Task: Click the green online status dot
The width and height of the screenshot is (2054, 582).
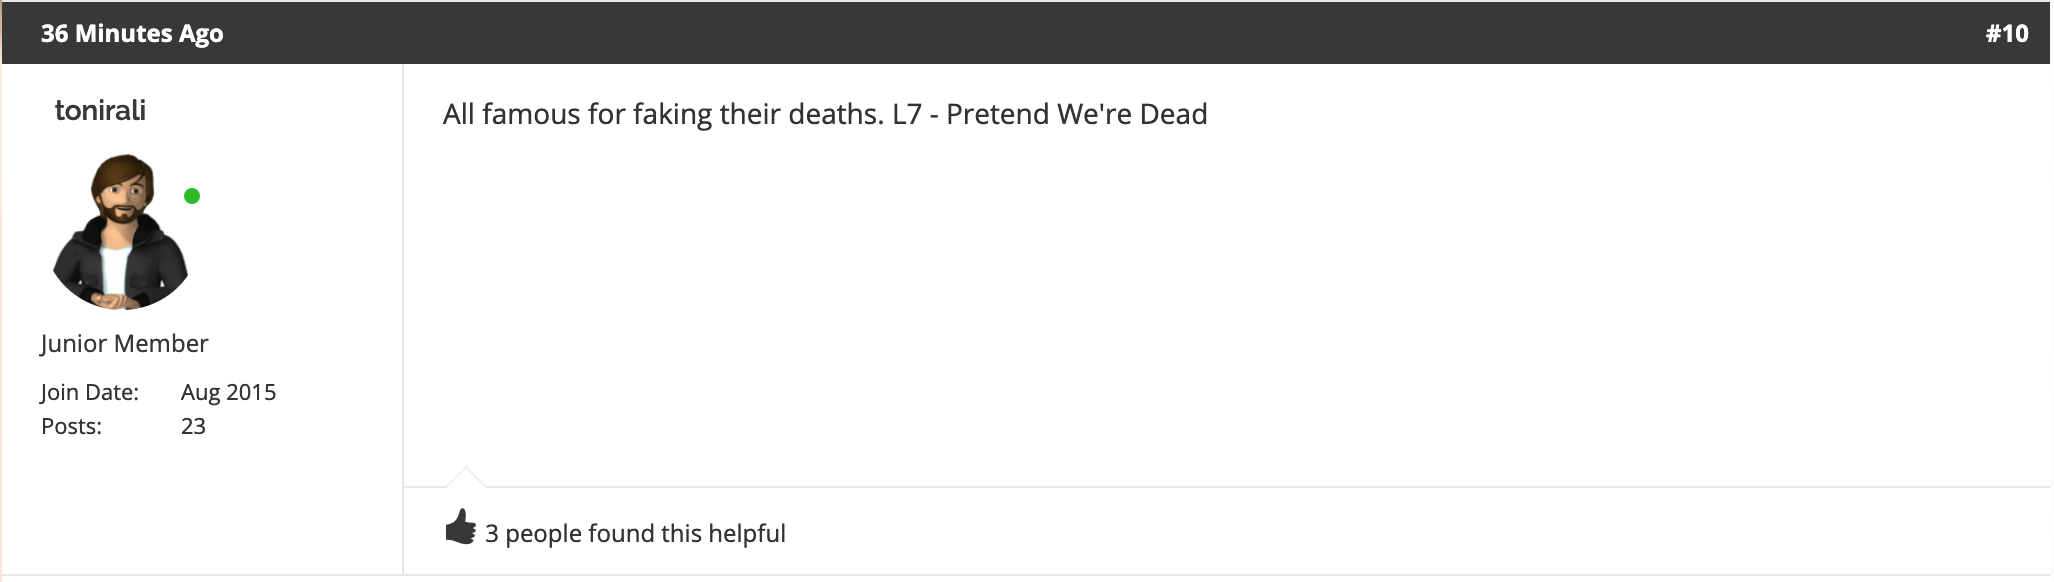Action: (x=192, y=196)
